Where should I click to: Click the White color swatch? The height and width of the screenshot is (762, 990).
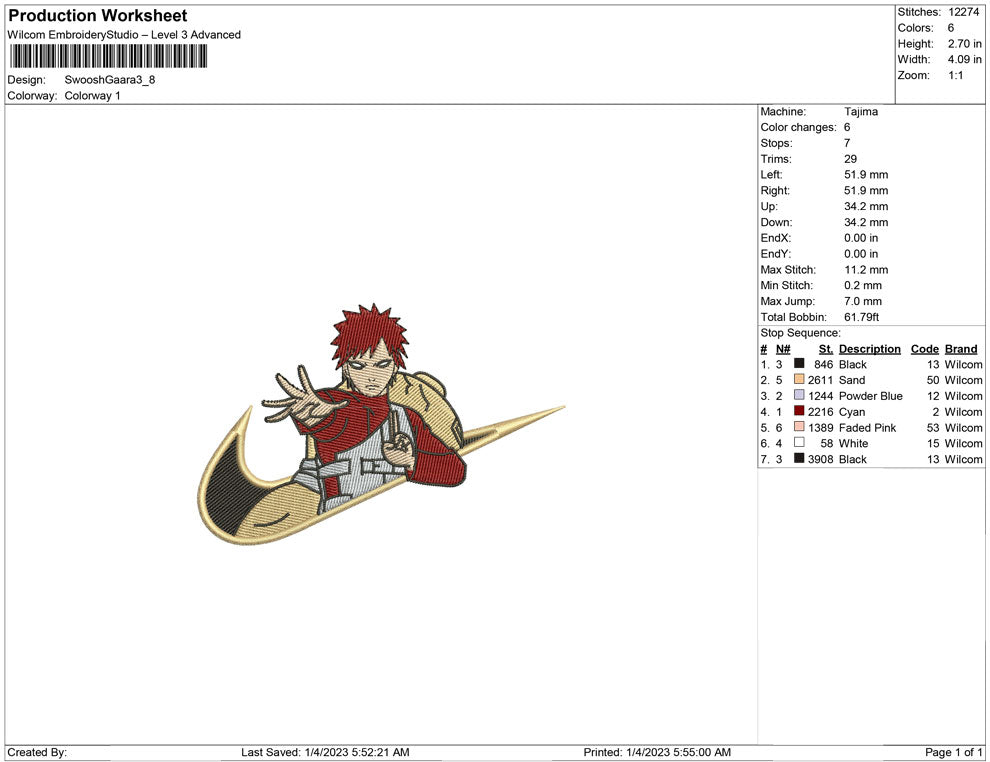point(799,443)
